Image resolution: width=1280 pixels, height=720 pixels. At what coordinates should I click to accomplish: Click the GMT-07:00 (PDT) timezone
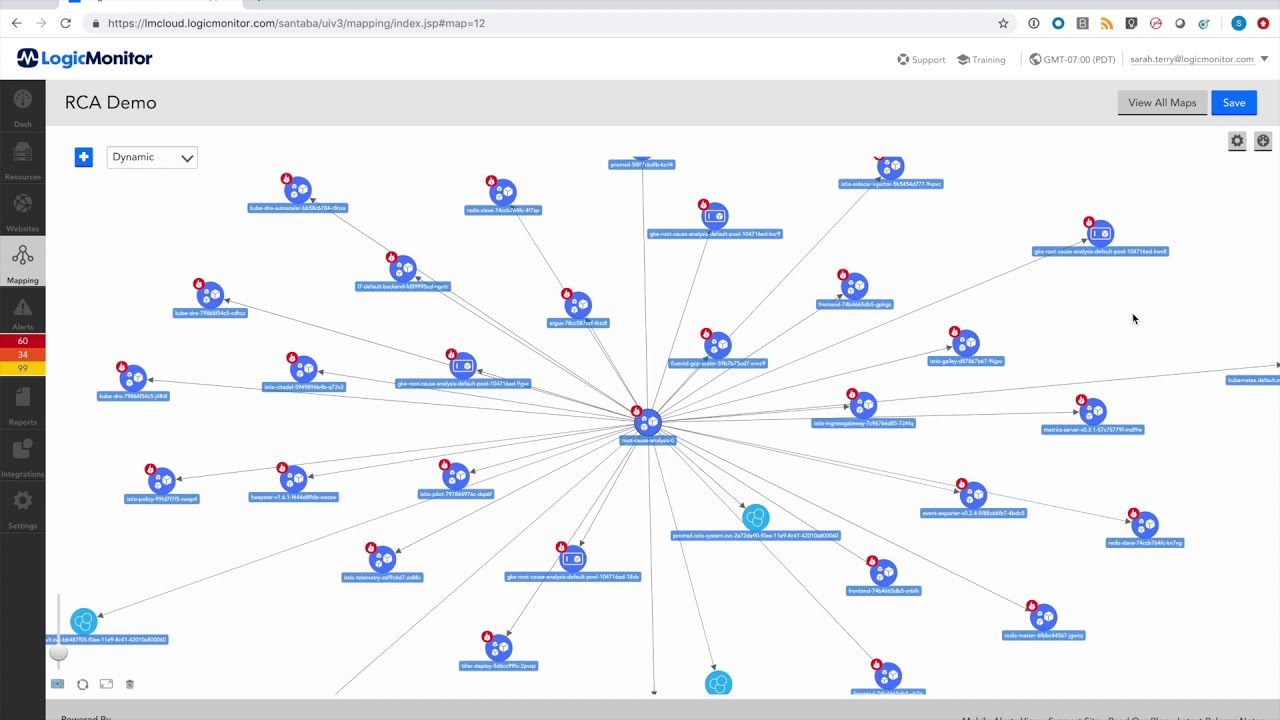(1072, 59)
